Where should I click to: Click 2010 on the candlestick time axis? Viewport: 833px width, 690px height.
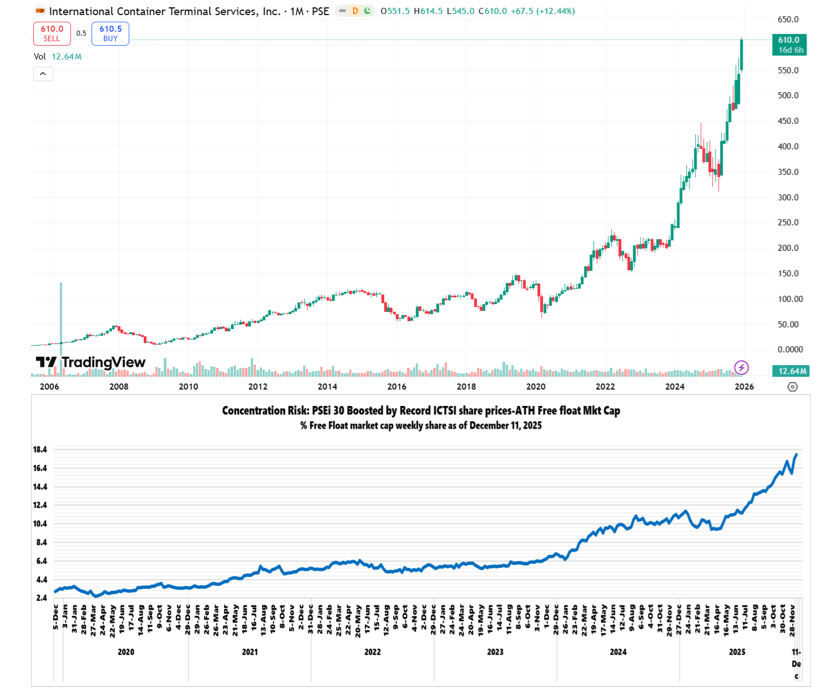188,387
